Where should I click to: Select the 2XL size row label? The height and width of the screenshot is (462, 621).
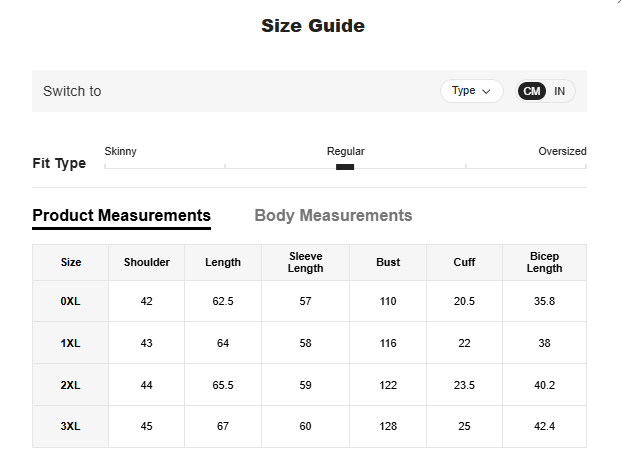[71, 385]
